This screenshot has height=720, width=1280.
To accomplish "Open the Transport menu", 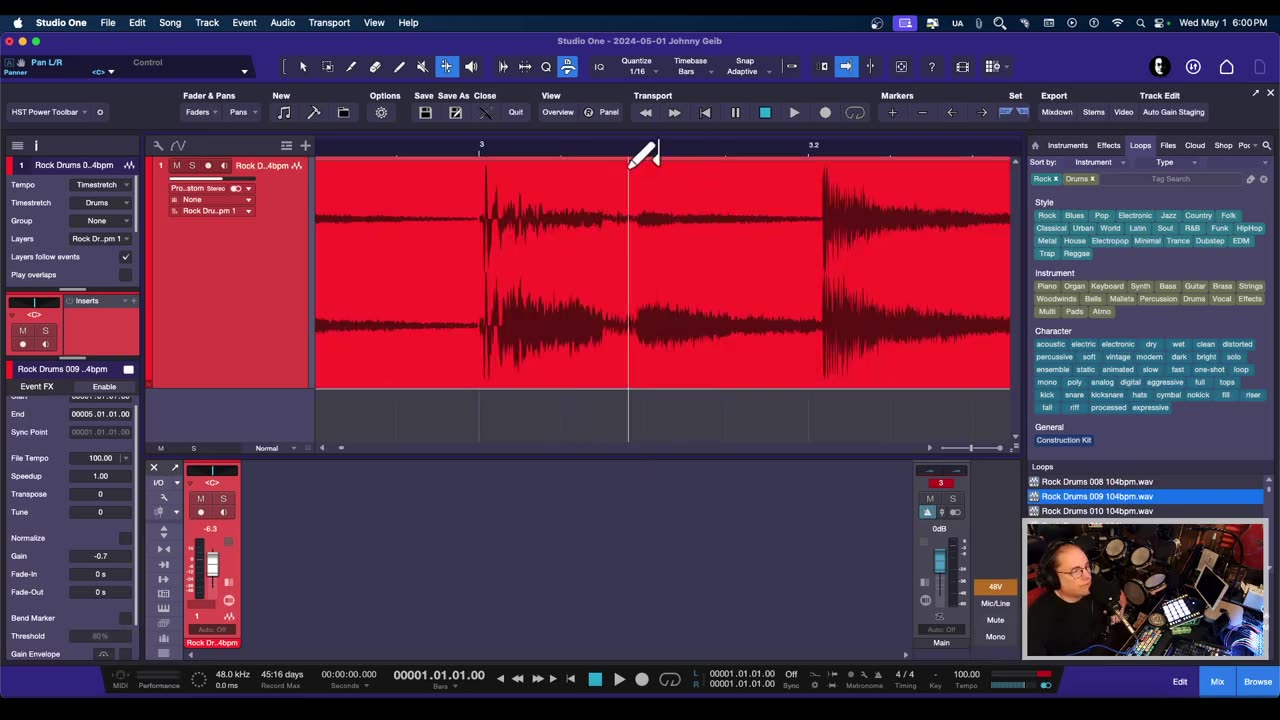I will click(329, 23).
